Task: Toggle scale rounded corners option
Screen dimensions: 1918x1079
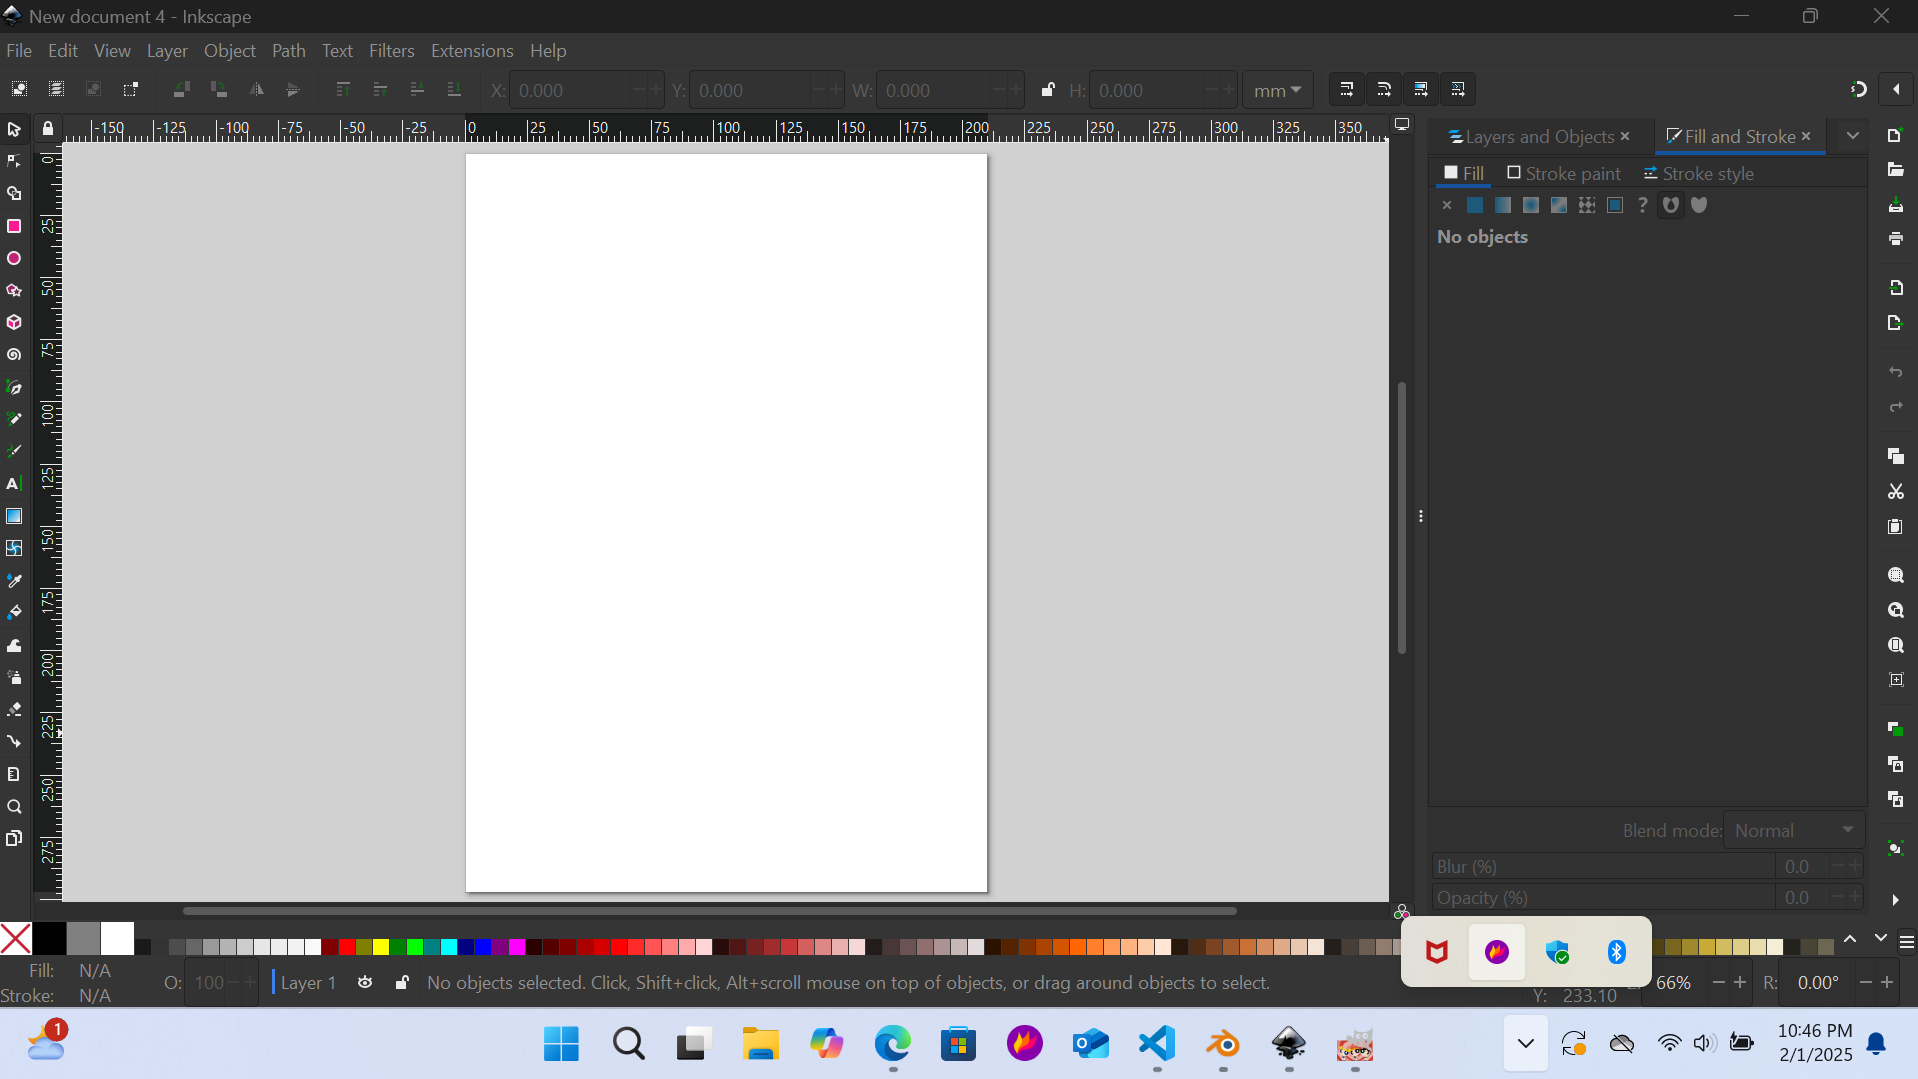Action: (x=1383, y=90)
